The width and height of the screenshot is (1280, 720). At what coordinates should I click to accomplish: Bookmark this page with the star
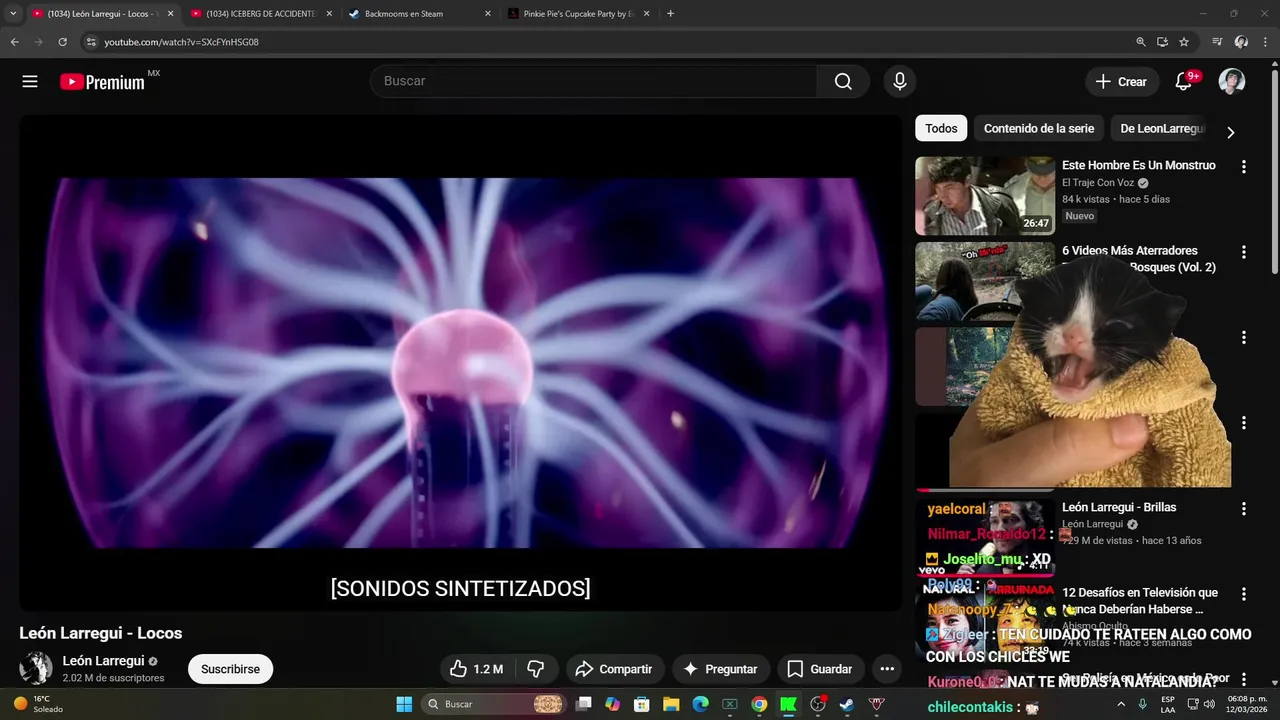point(1184,42)
